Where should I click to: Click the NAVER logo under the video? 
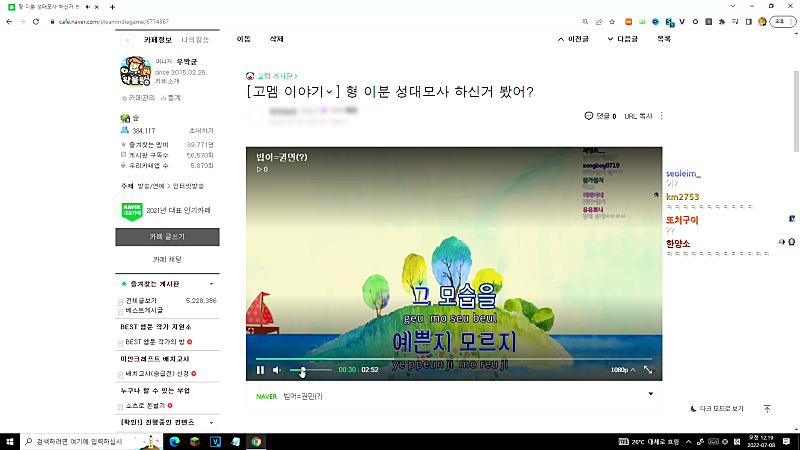pos(266,396)
